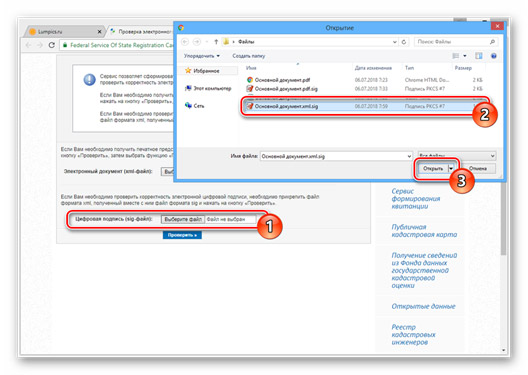Click the Forward arrow in the Открытие dialog
528x375 pixels.
[197, 42]
